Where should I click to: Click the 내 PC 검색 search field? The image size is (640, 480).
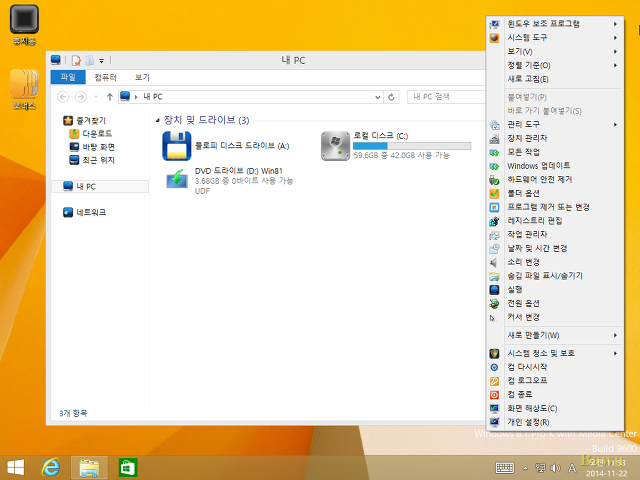tap(447, 97)
